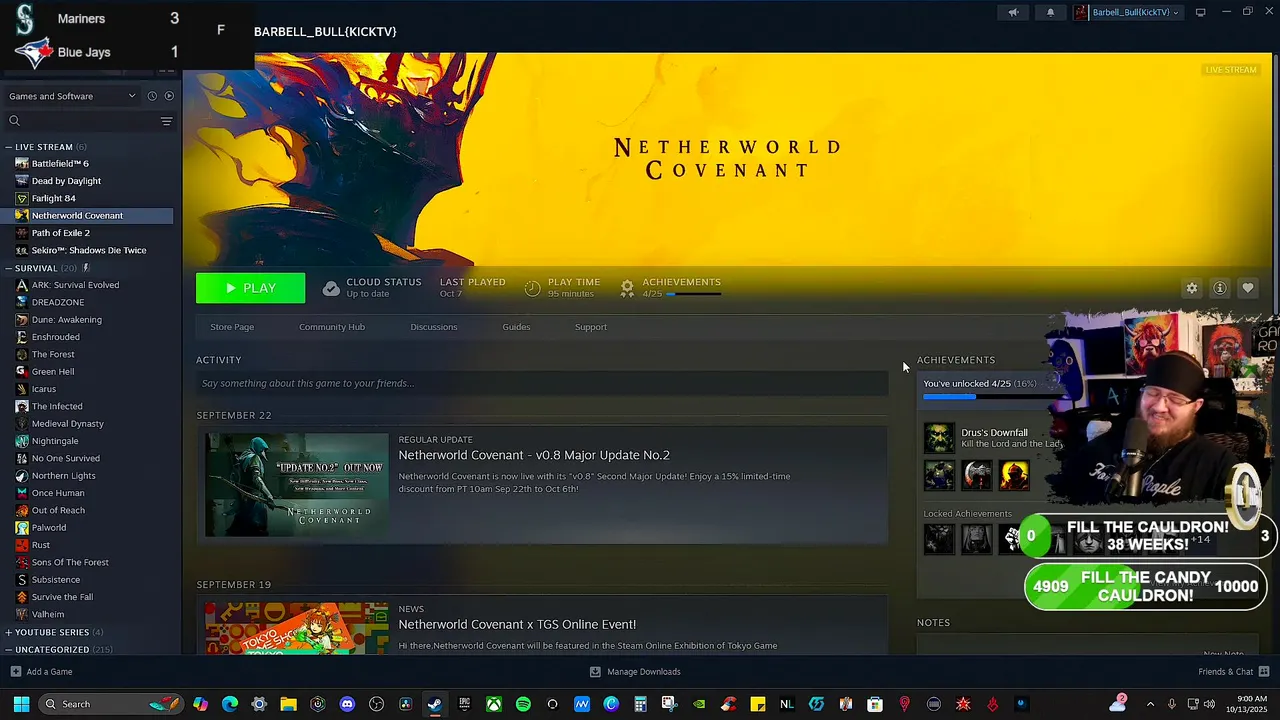Open Spotify from the taskbar
Viewport: 1280px width, 720px height.
[523, 704]
